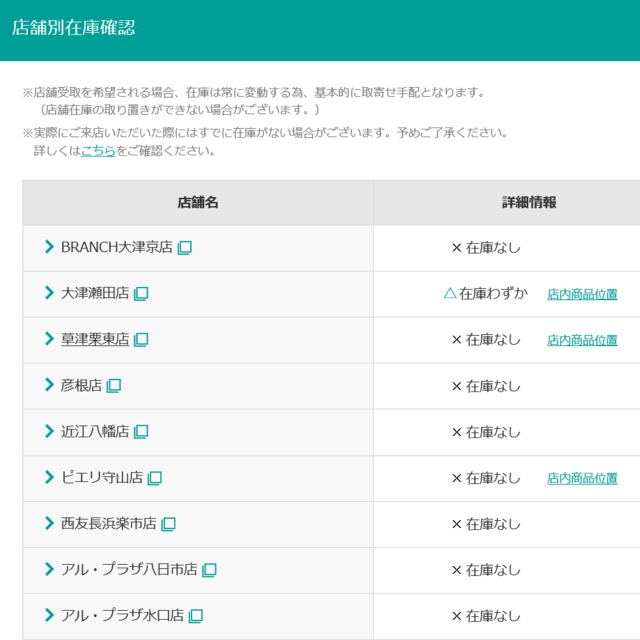
Task: Open the new-window icon beside BRANCH大津京店
Action: pos(184,248)
